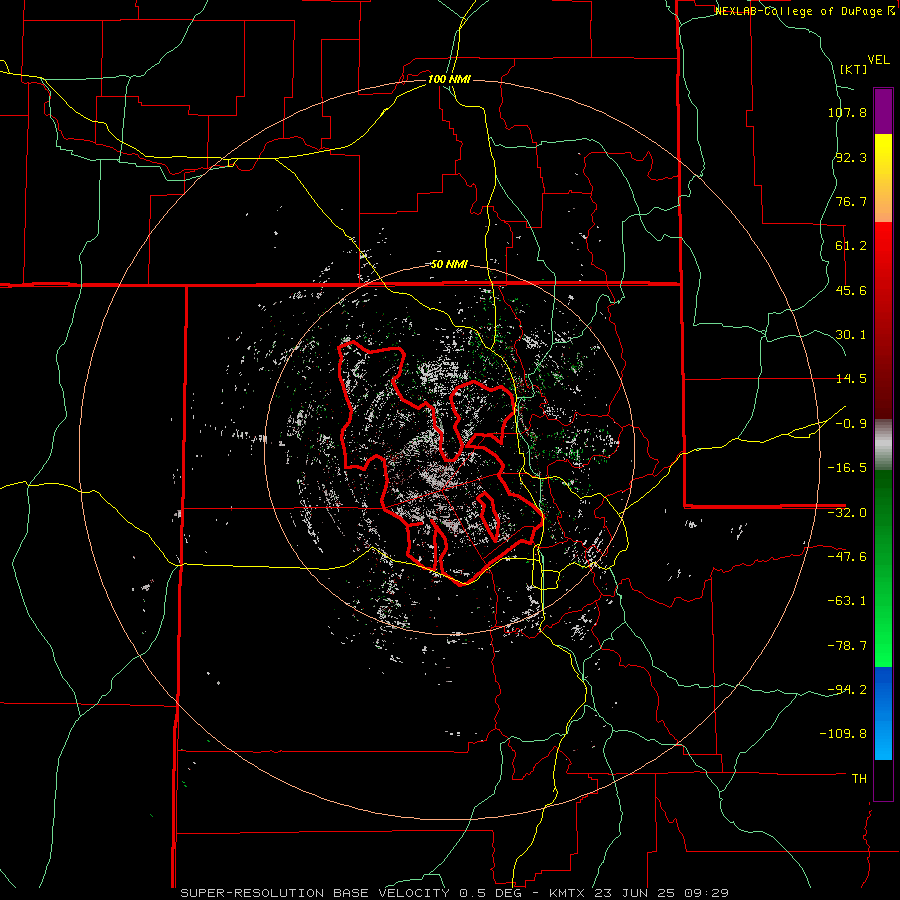Viewport: 900px width, 900px height.
Task: Select the 100 NMI range ring label
Action: click(x=449, y=79)
